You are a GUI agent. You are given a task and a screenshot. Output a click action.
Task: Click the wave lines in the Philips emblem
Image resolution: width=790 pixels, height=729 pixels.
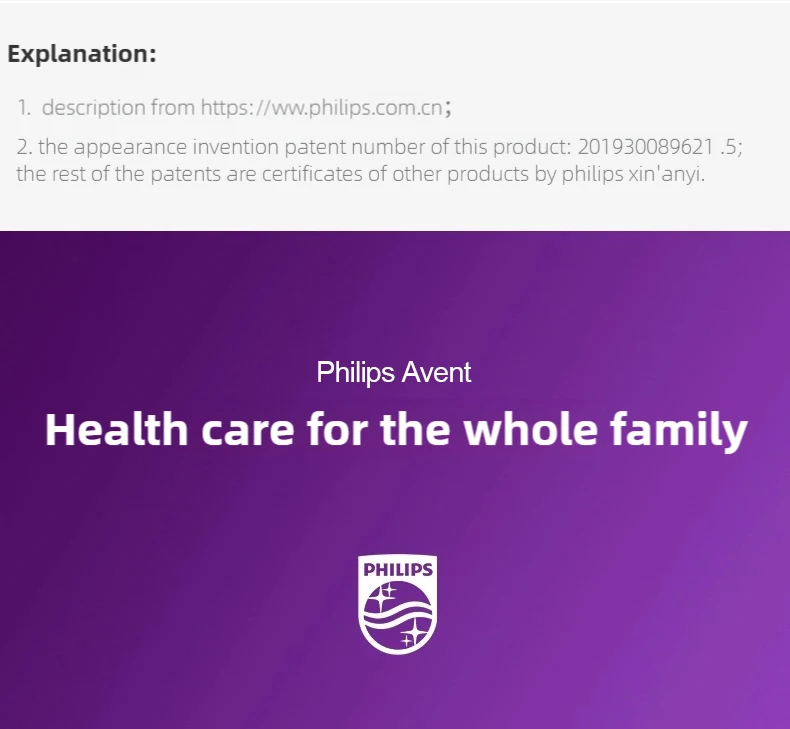tap(398, 615)
